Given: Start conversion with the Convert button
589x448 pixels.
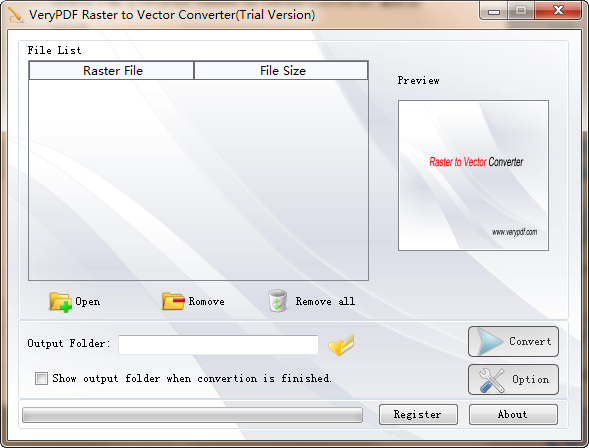Looking at the screenshot, I should pyautogui.click(x=513, y=341).
